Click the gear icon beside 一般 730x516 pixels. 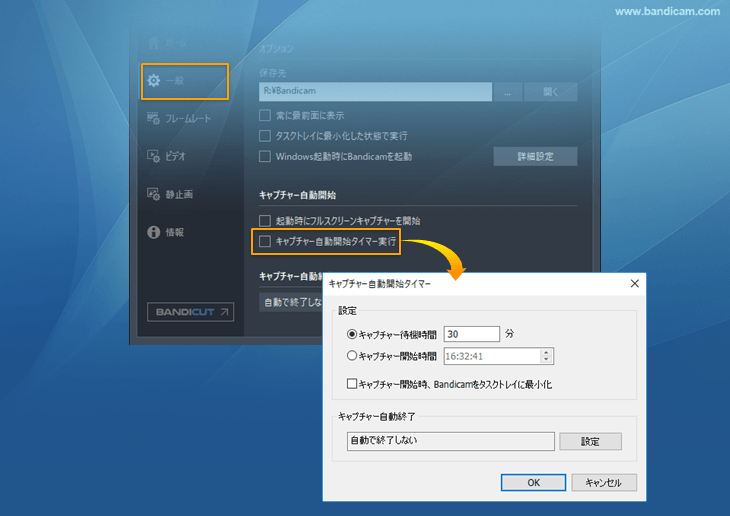click(154, 81)
